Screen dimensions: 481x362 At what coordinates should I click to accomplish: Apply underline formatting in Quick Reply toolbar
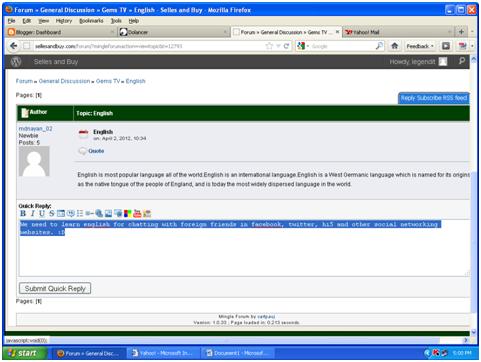tap(42, 214)
